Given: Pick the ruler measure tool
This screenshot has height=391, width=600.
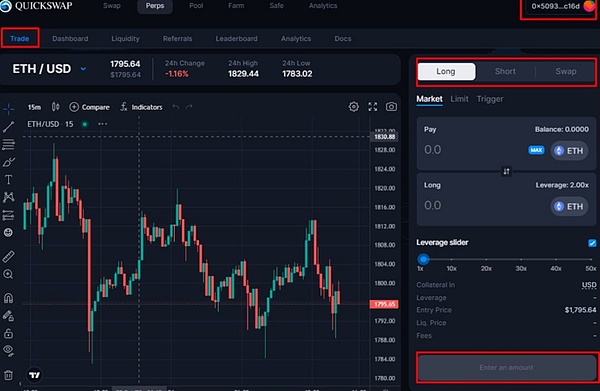Looking at the screenshot, I should (8, 256).
